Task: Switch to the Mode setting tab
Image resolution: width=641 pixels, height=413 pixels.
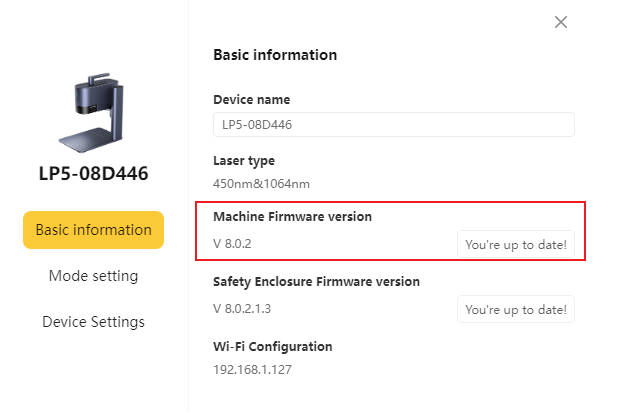Action: (x=93, y=276)
